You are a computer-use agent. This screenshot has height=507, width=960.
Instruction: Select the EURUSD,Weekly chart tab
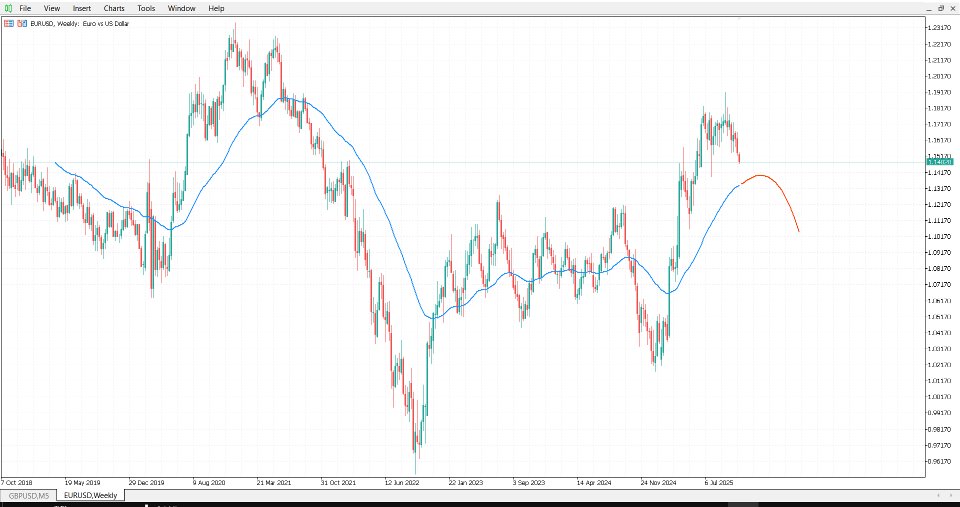(90, 495)
